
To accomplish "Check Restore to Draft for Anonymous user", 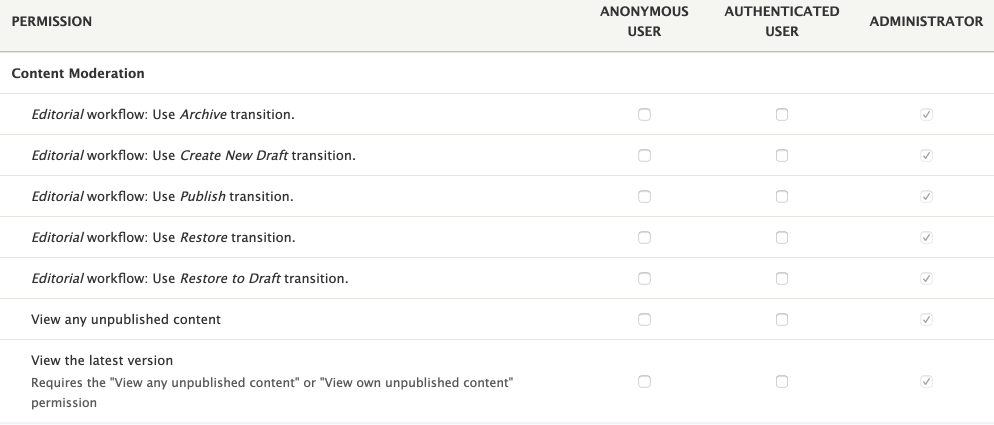I will click(x=644, y=279).
